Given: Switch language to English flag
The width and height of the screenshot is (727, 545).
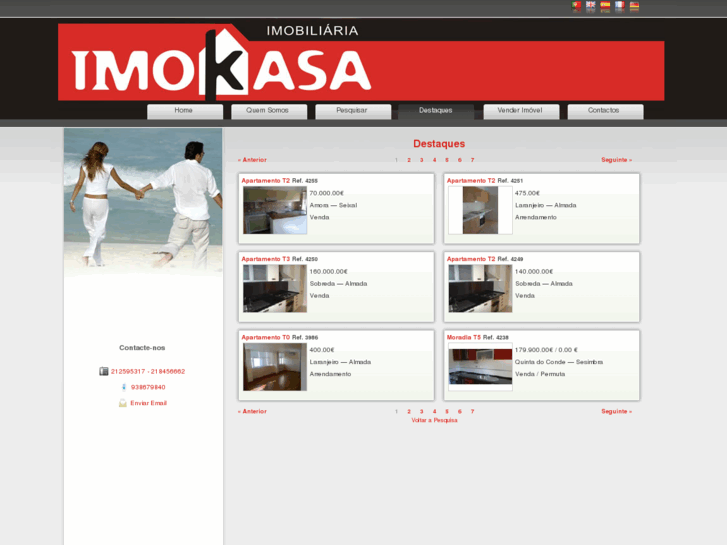Looking at the screenshot, I should pyautogui.click(x=591, y=6).
